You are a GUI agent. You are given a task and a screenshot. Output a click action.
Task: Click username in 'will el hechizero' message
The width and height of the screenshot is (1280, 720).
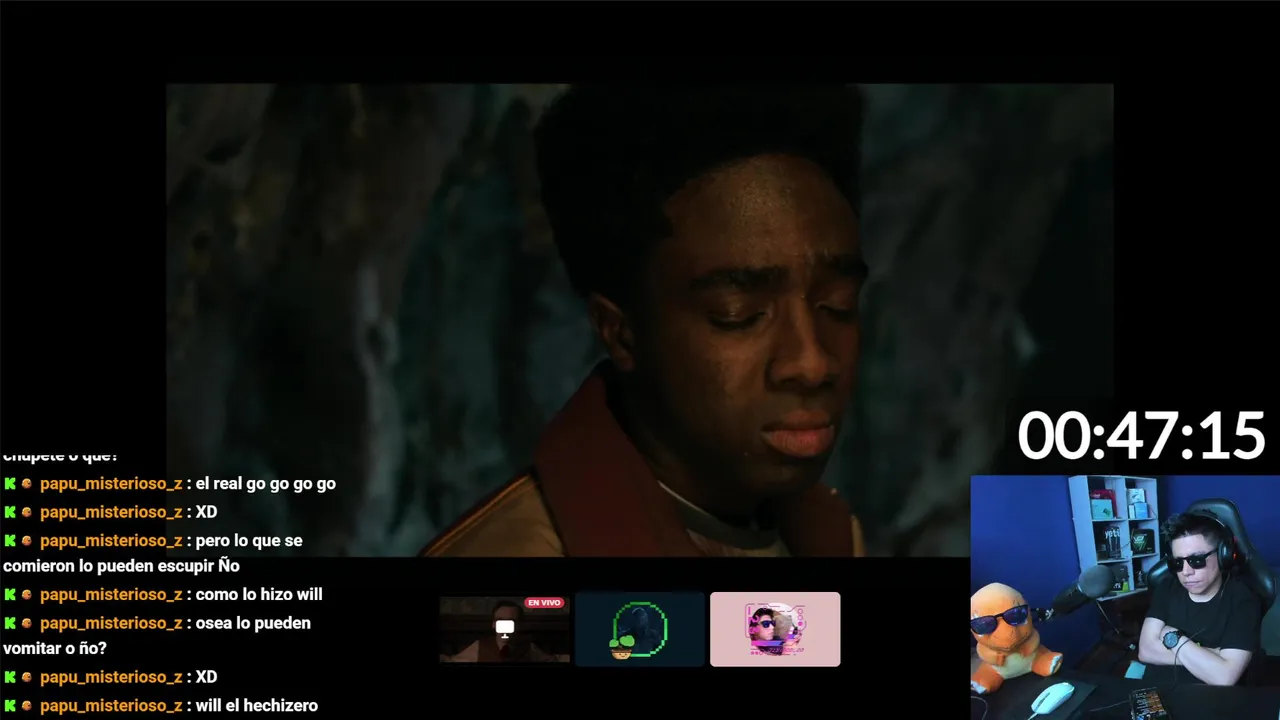pyautogui.click(x=111, y=705)
